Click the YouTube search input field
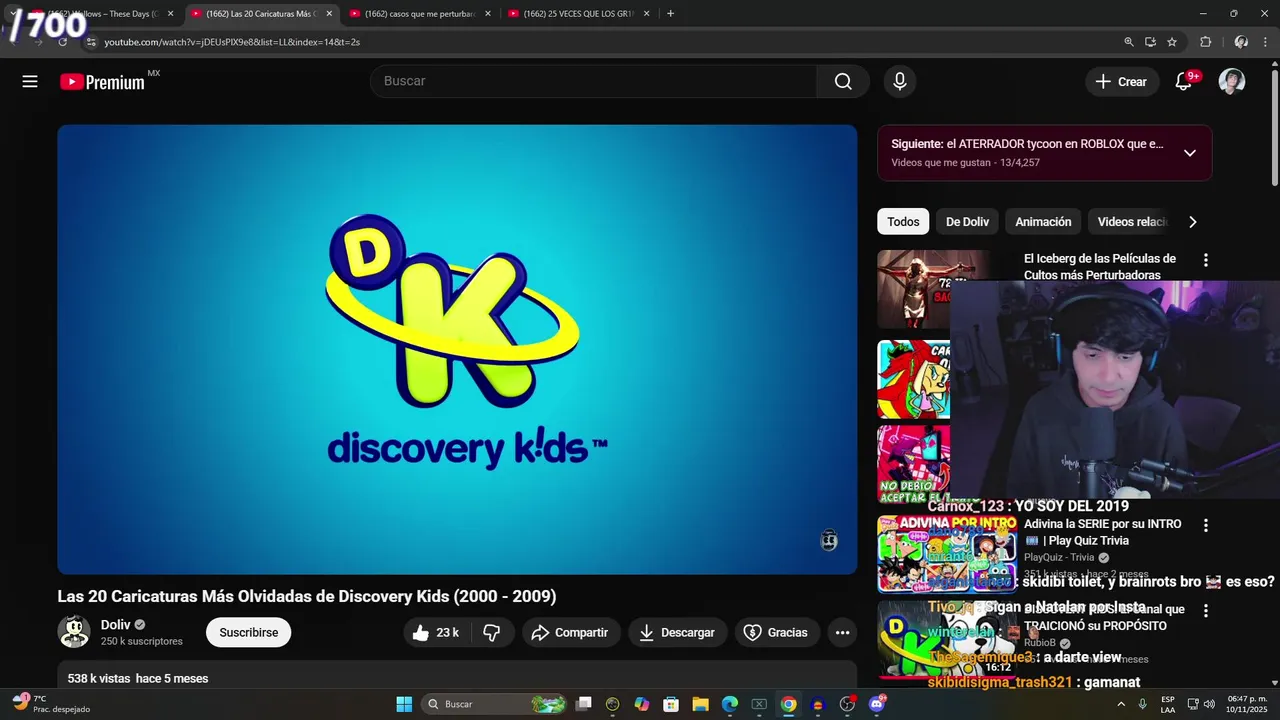Screen dimensions: 1280x720 pyautogui.click(x=594, y=82)
